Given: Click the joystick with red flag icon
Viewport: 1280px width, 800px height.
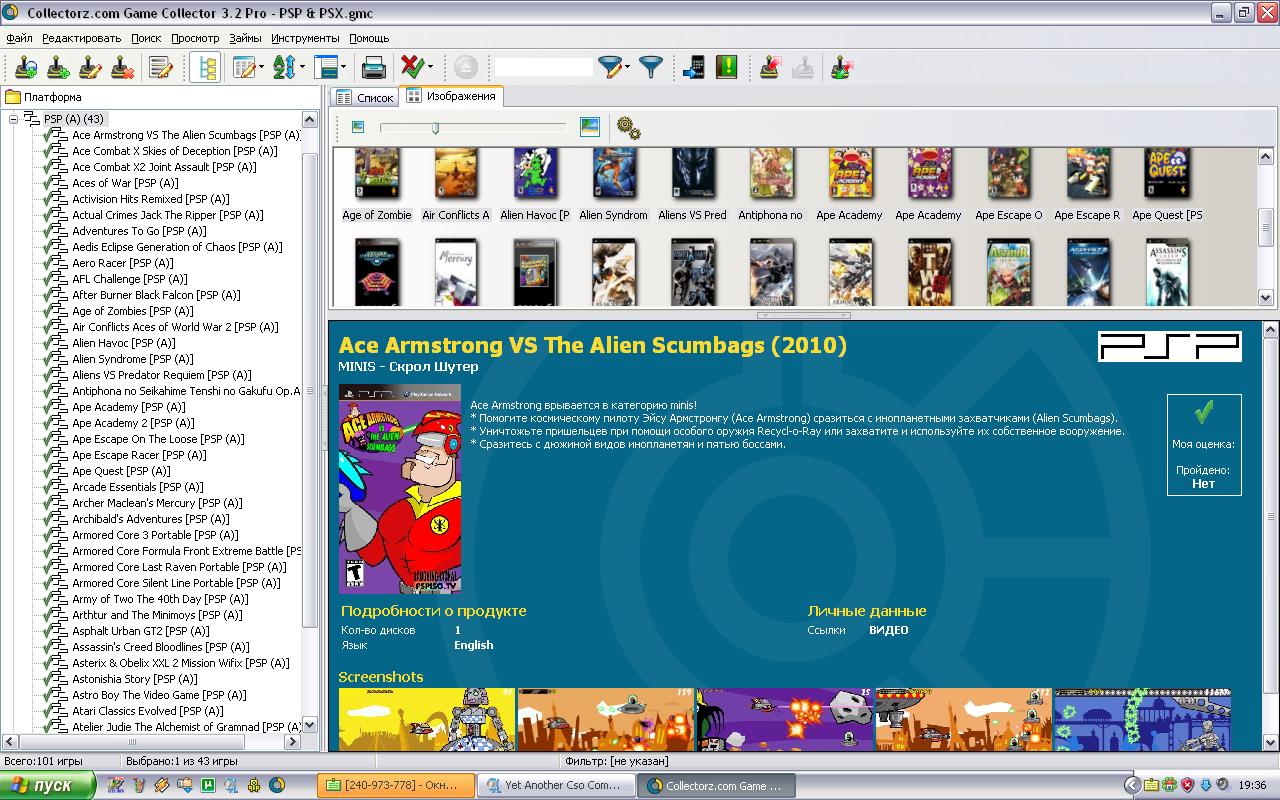Looking at the screenshot, I should coord(769,68).
